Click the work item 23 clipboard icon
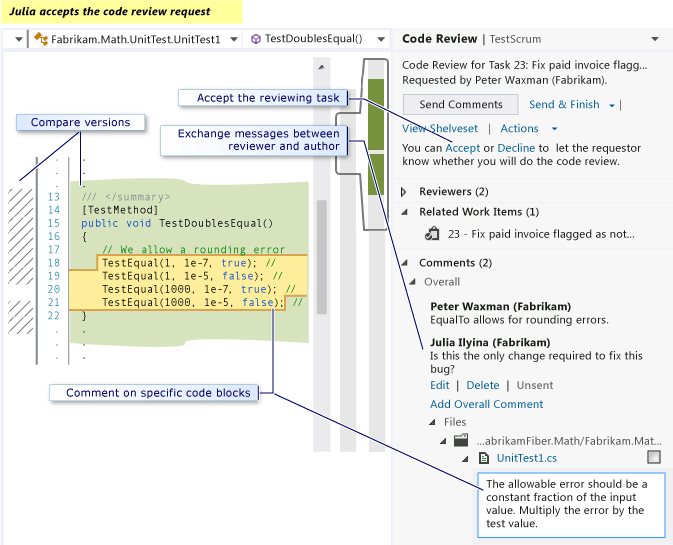 tap(432, 233)
